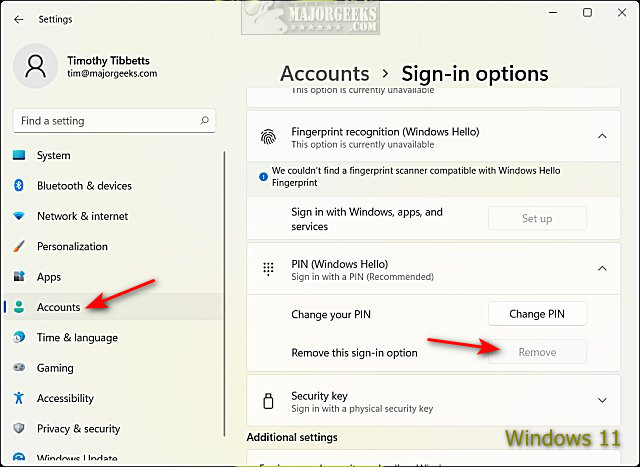
Task: Click the fingerprint Set up button
Action: [x=537, y=218]
